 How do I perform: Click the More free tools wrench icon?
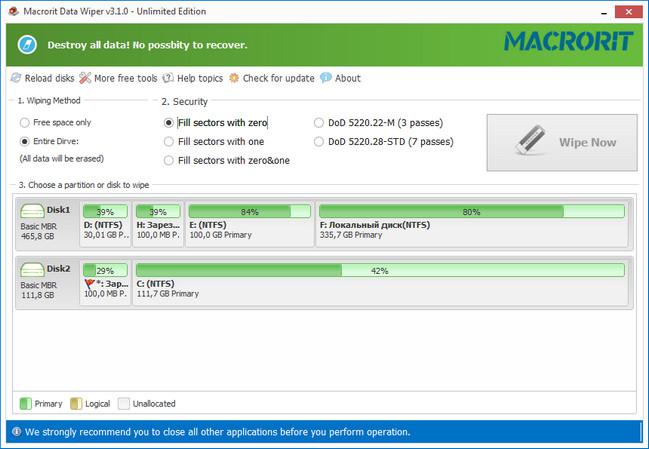click(x=85, y=78)
